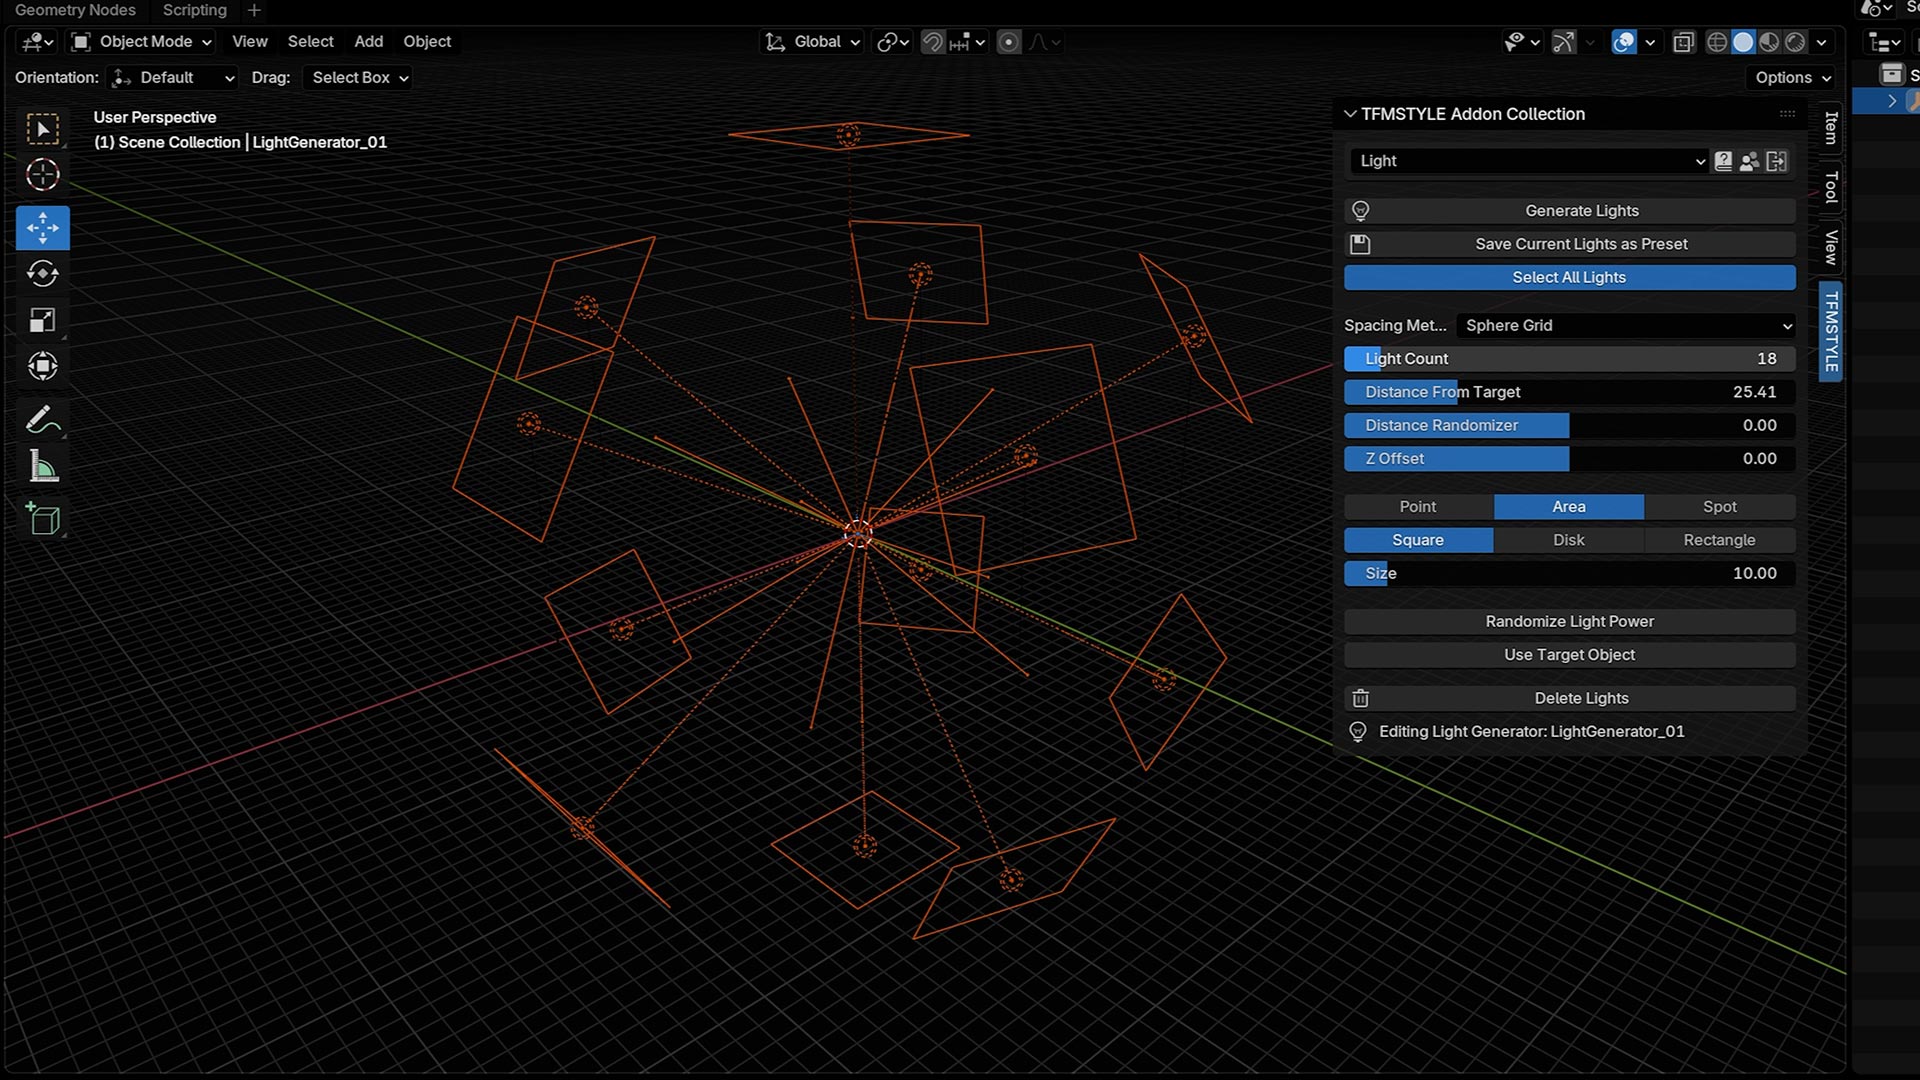Choose Disk area light shape
The image size is (1920, 1080).
1568,540
